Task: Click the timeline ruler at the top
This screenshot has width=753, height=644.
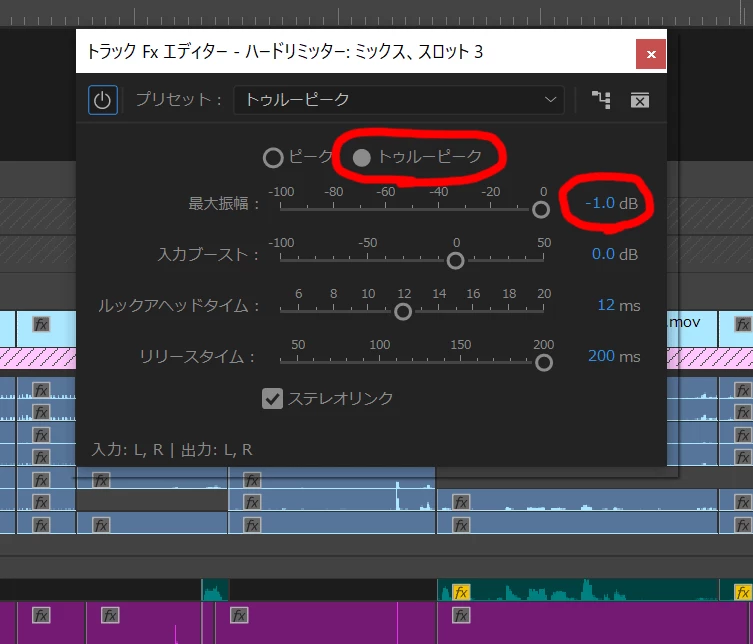Action: pos(376,14)
